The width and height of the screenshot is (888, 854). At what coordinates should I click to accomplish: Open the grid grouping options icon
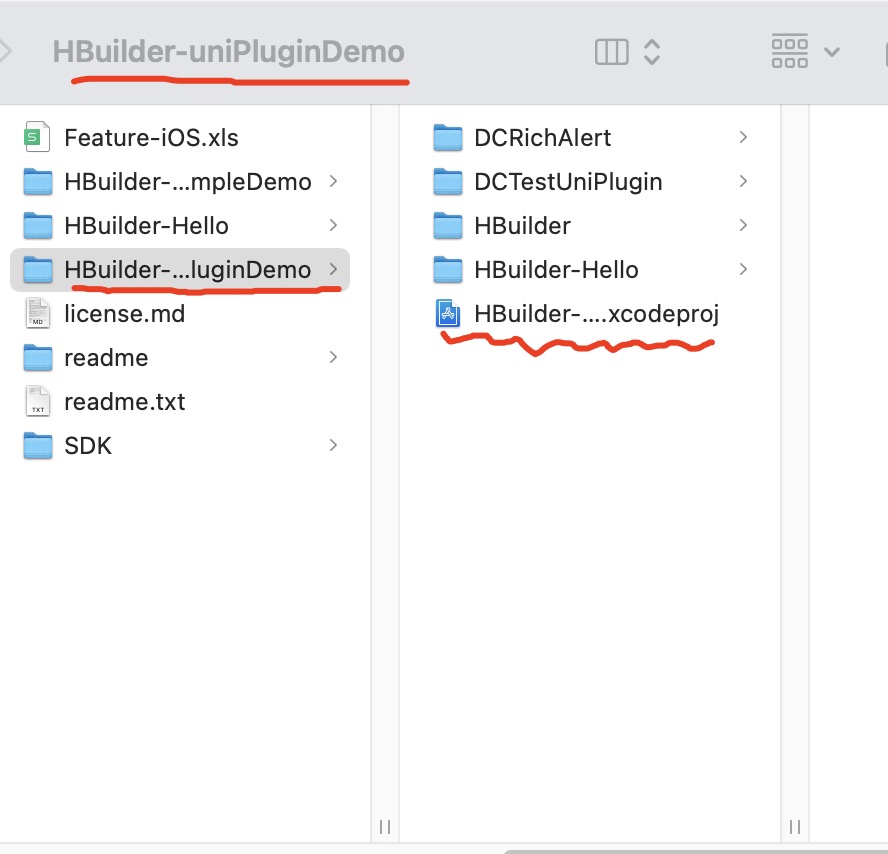coord(790,52)
